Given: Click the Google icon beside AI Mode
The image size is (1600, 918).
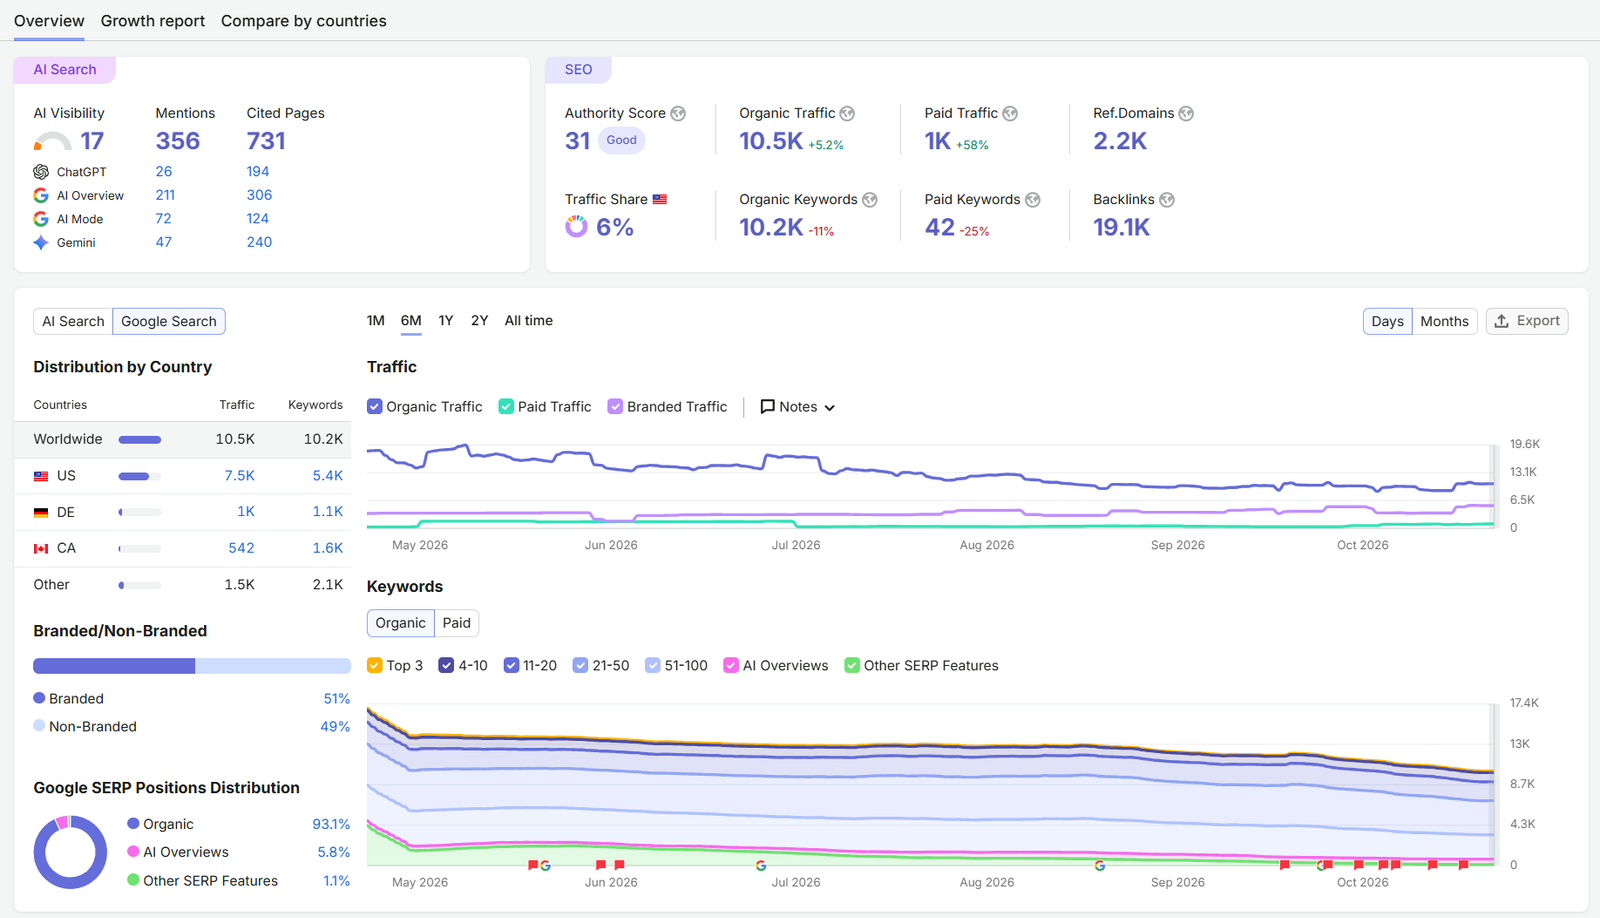Looking at the screenshot, I should 41,219.
